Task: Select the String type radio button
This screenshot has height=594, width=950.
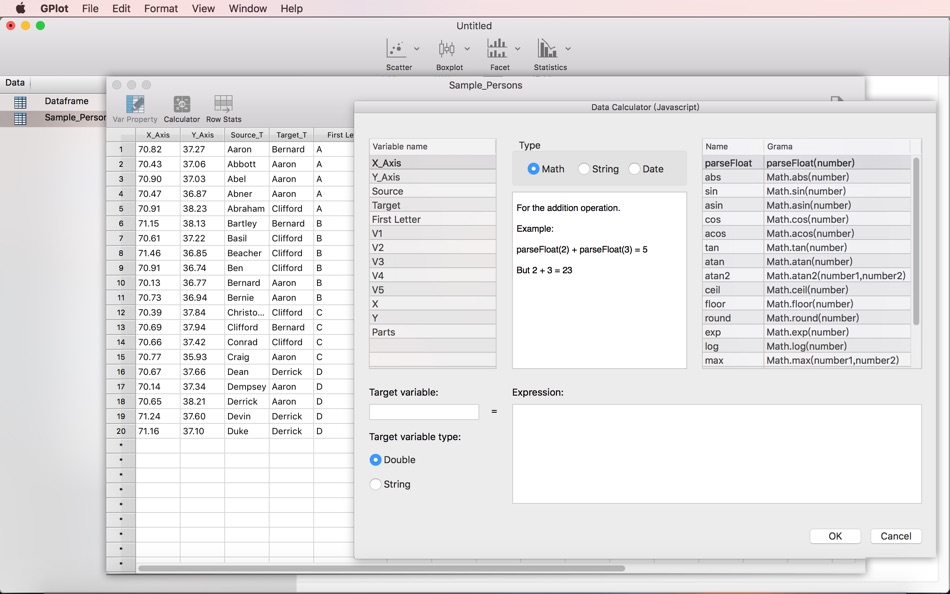Action: [584, 169]
